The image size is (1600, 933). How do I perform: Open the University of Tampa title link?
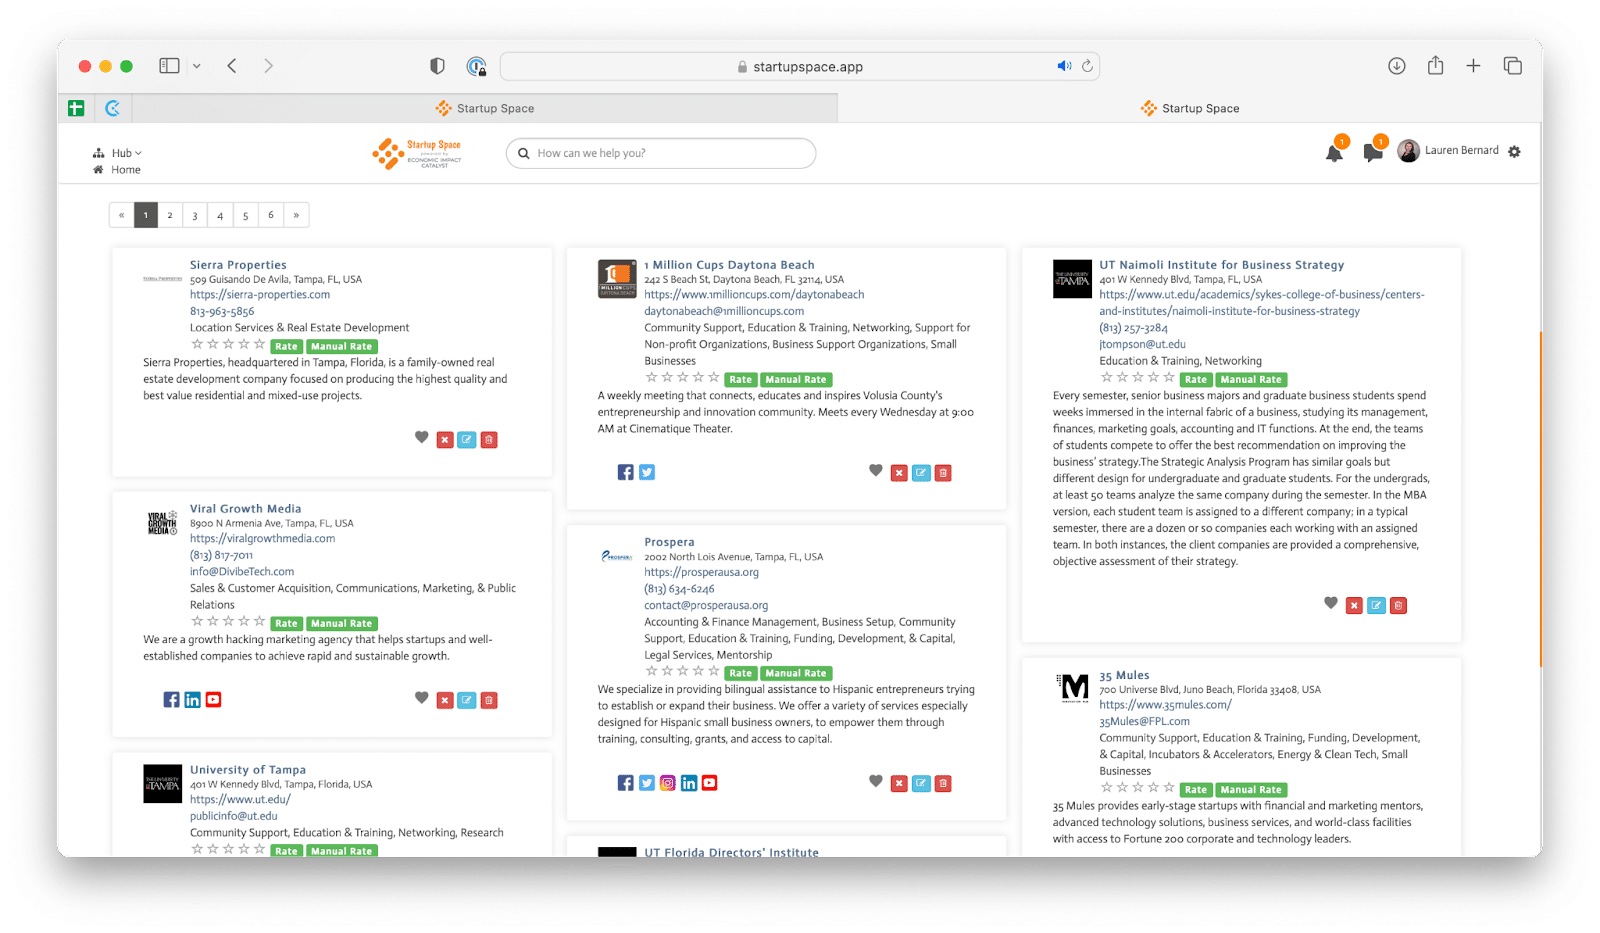pos(248,769)
